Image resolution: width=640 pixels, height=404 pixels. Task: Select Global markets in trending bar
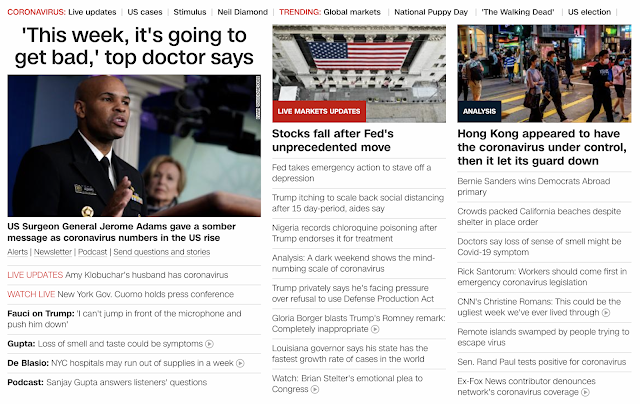pyautogui.click(x=352, y=12)
